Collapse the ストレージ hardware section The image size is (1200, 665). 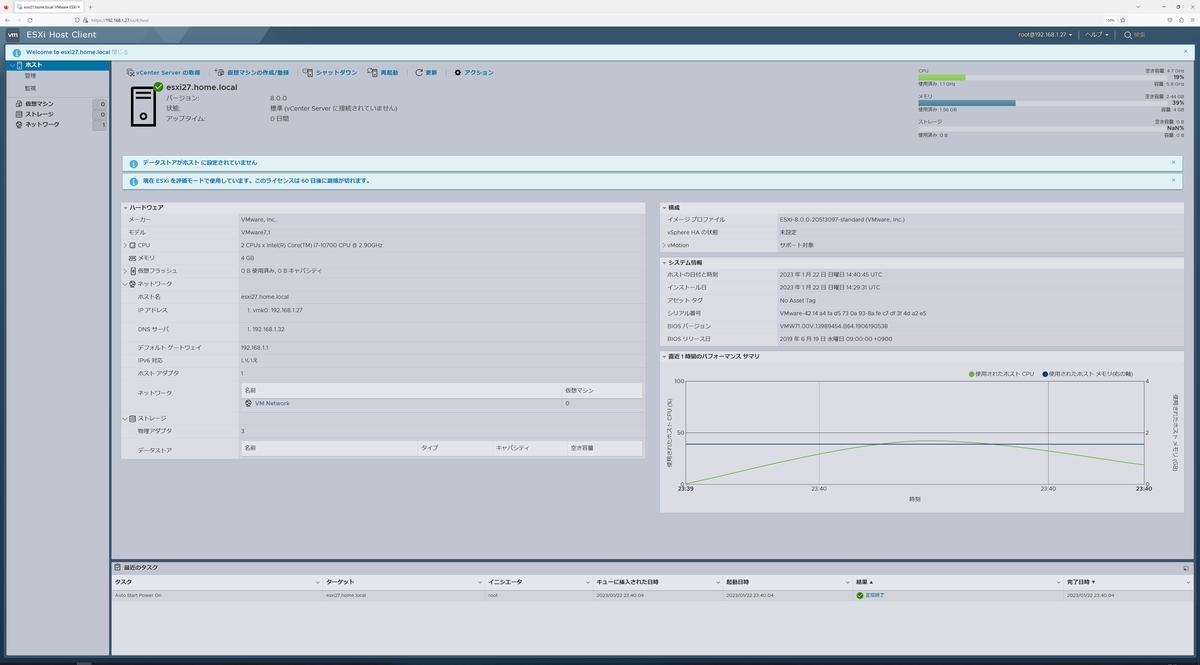tap(126, 419)
